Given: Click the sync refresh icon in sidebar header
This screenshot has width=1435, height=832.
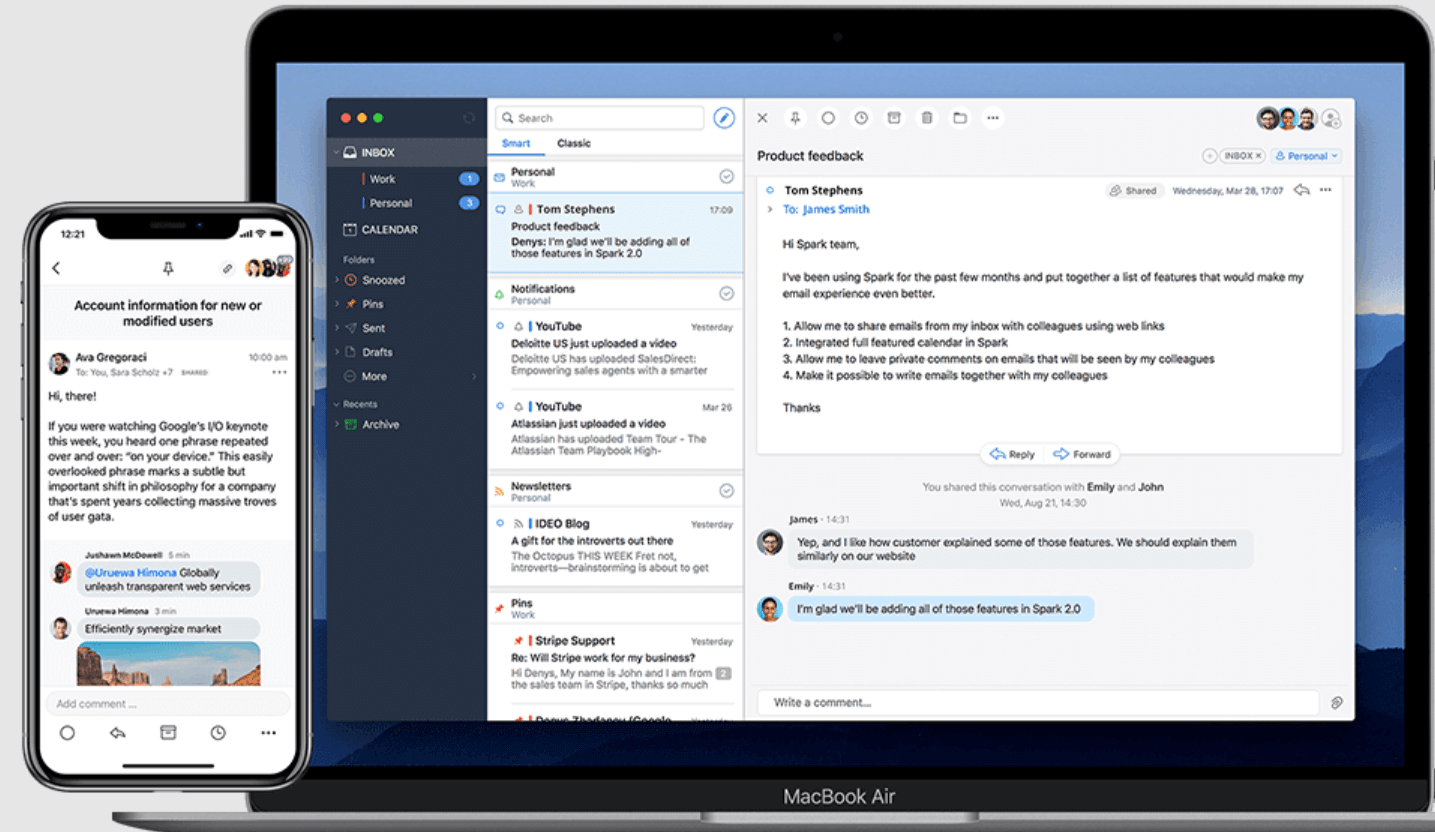Looking at the screenshot, I should click(x=469, y=118).
